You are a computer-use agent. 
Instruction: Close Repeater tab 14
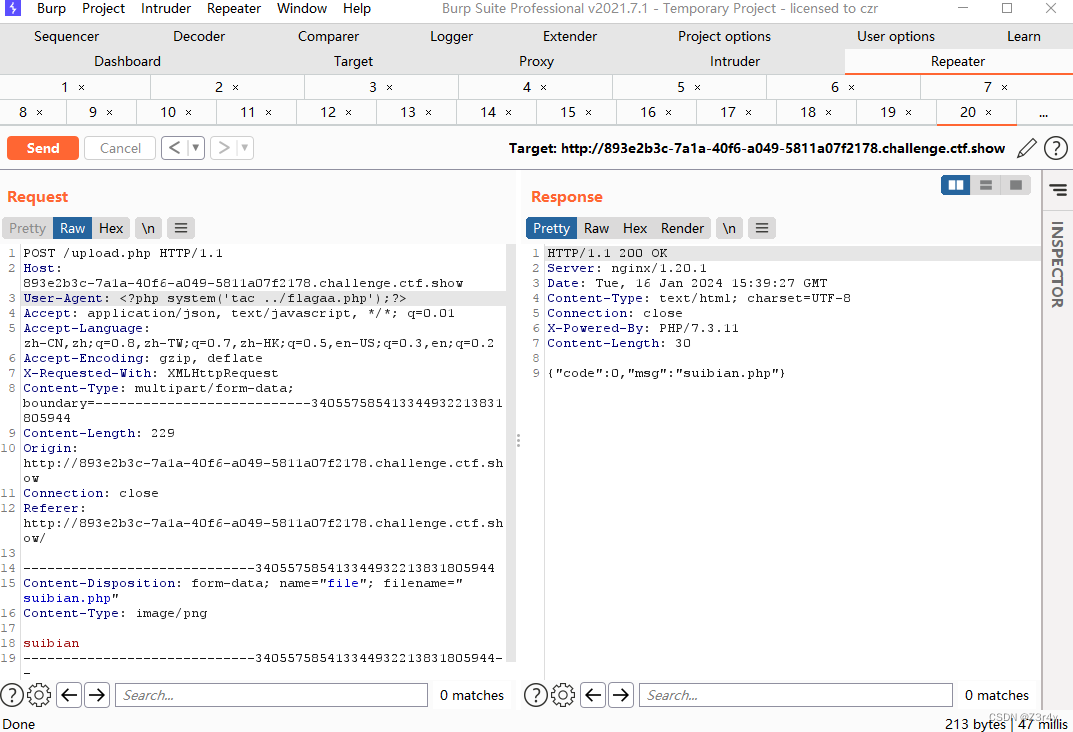(x=508, y=112)
